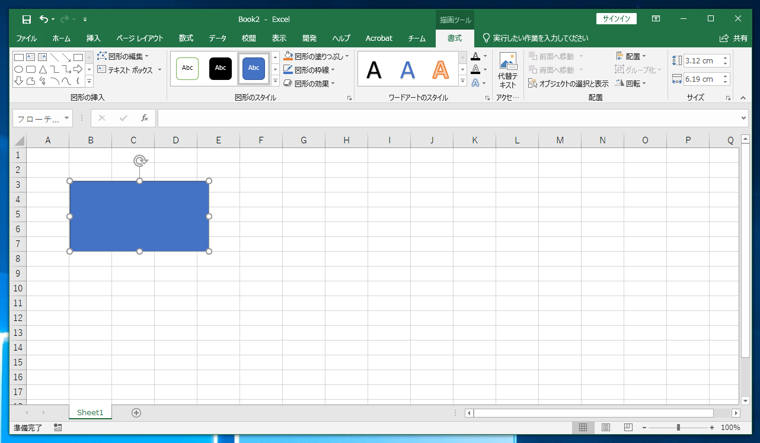The height and width of the screenshot is (443, 760).
Task: Switch to the 挿入 tab
Action: tap(93, 38)
